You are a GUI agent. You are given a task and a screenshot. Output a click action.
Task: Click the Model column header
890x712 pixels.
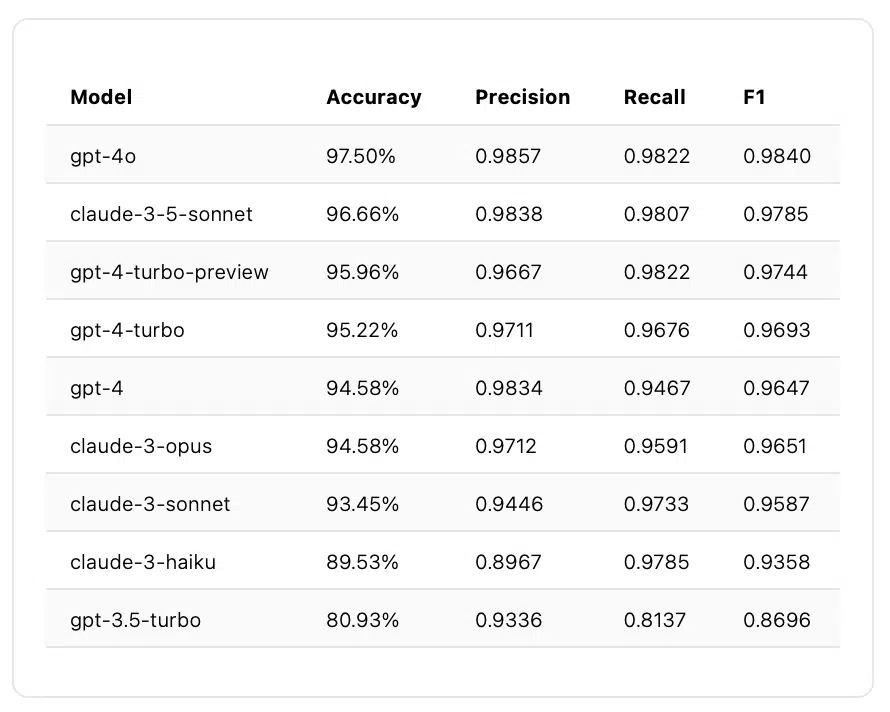(101, 97)
